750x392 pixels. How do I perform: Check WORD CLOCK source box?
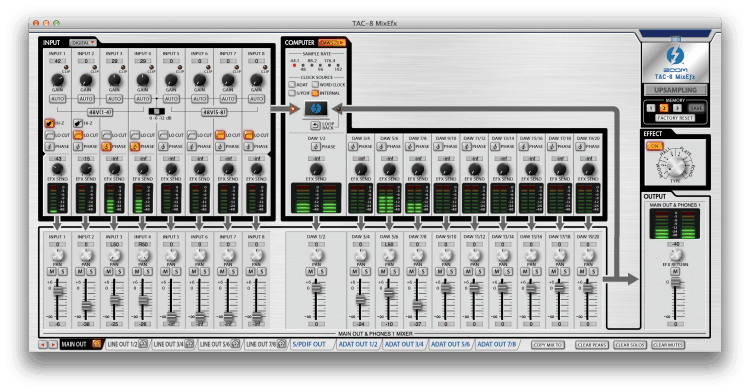[315, 85]
